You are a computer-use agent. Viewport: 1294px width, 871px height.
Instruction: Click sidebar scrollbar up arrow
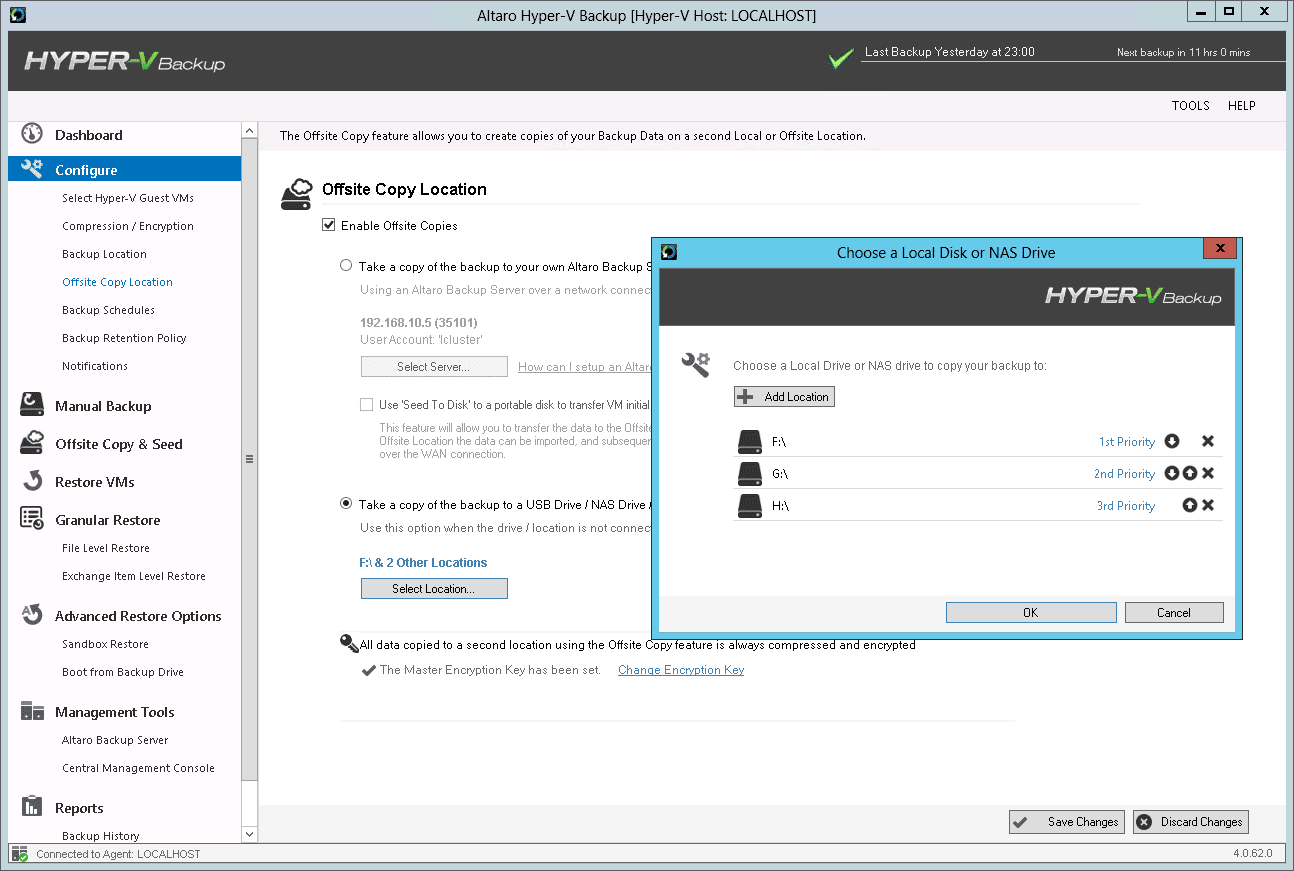249,131
